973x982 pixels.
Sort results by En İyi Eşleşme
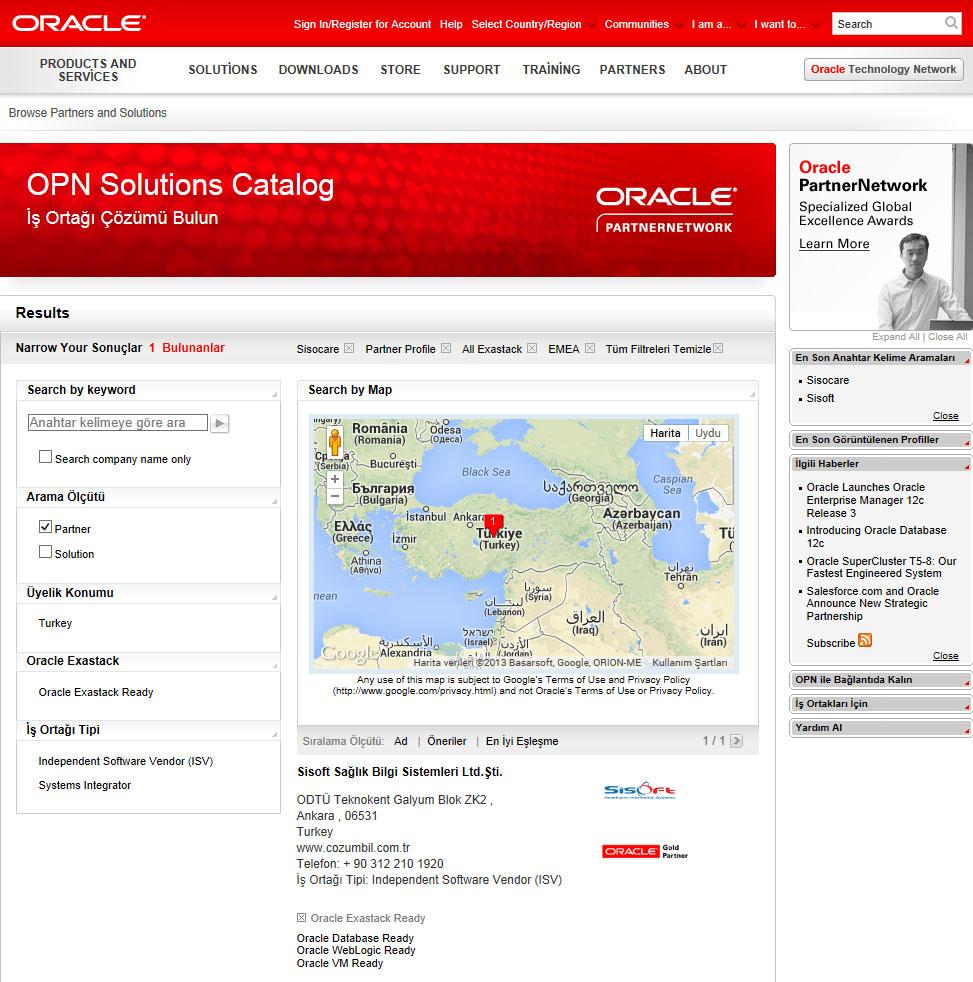tap(522, 742)
